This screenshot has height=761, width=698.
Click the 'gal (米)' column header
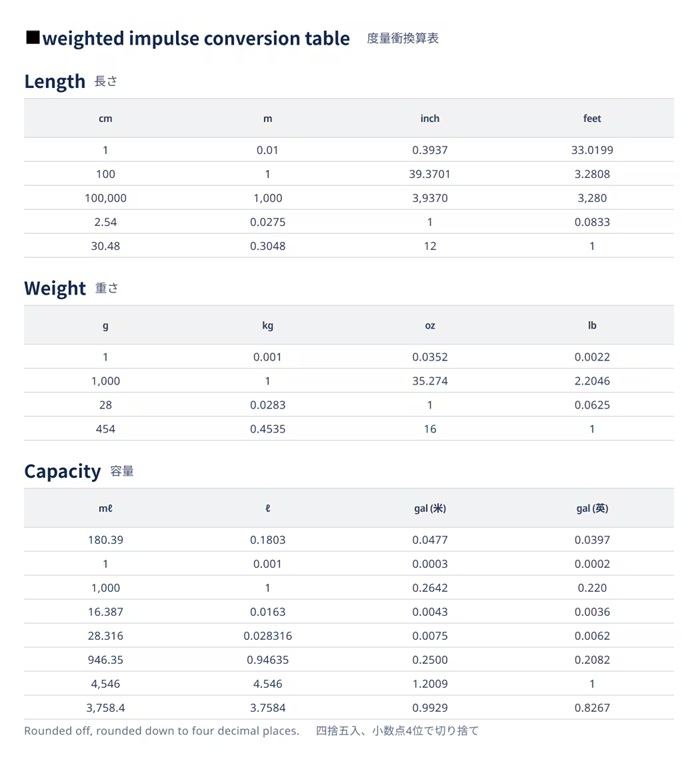pos(430,509)
